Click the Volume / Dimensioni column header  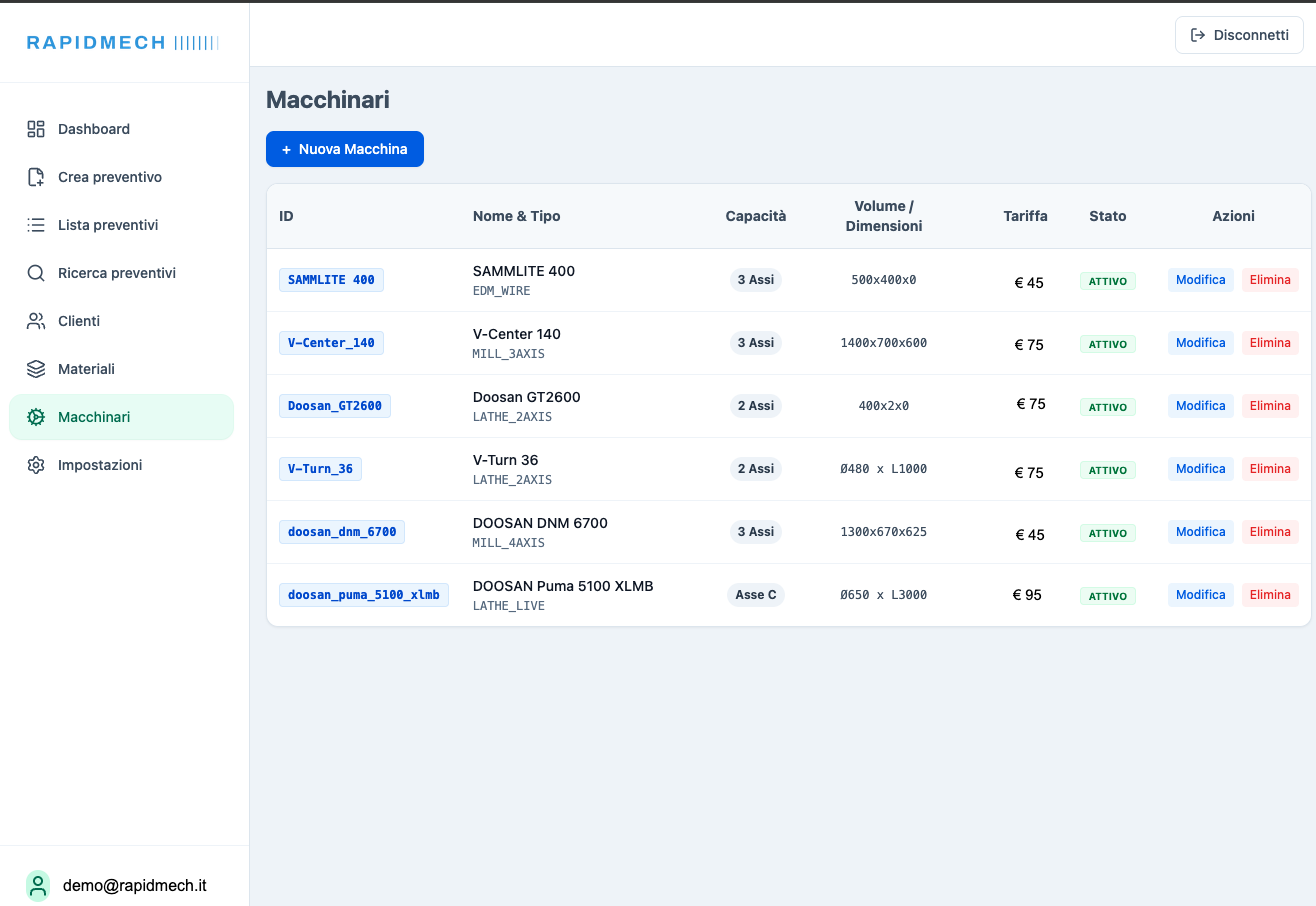[884, 216]
